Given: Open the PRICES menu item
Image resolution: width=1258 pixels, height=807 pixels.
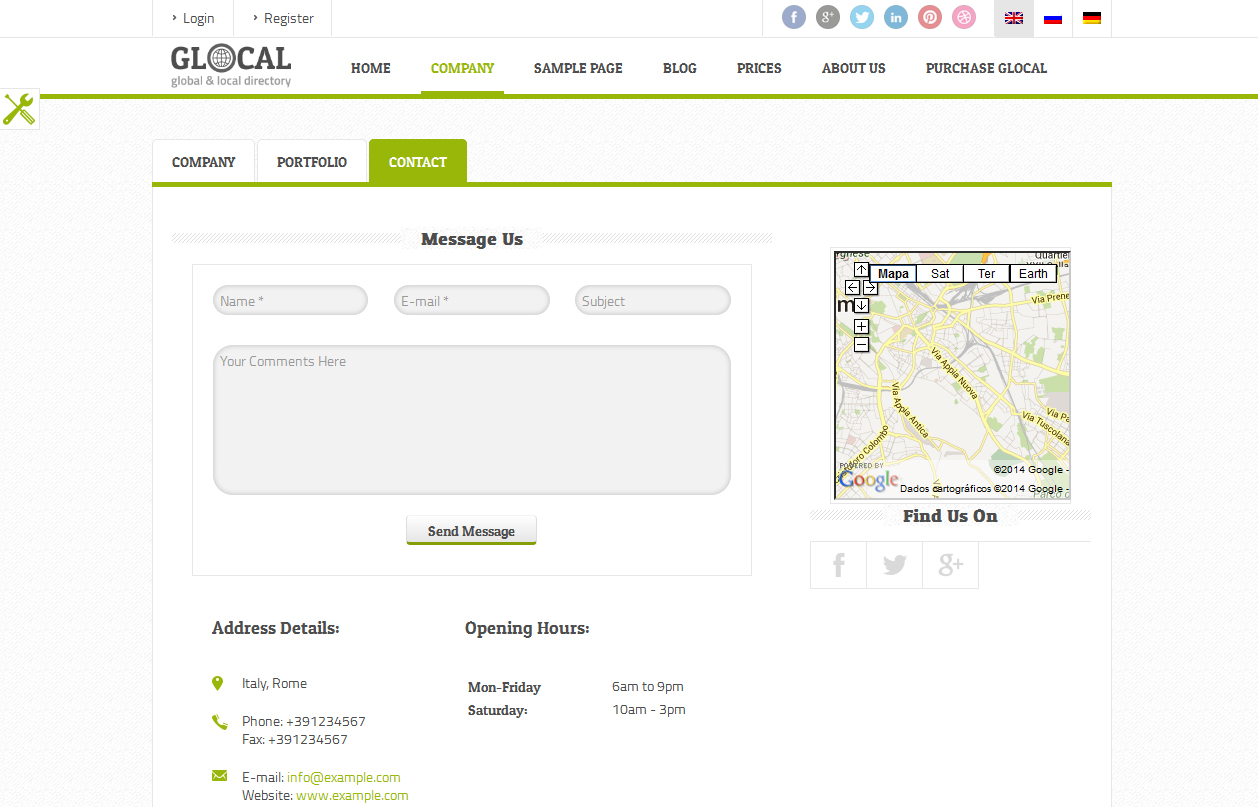Looking at the screenshot, I should click(758, 68).
